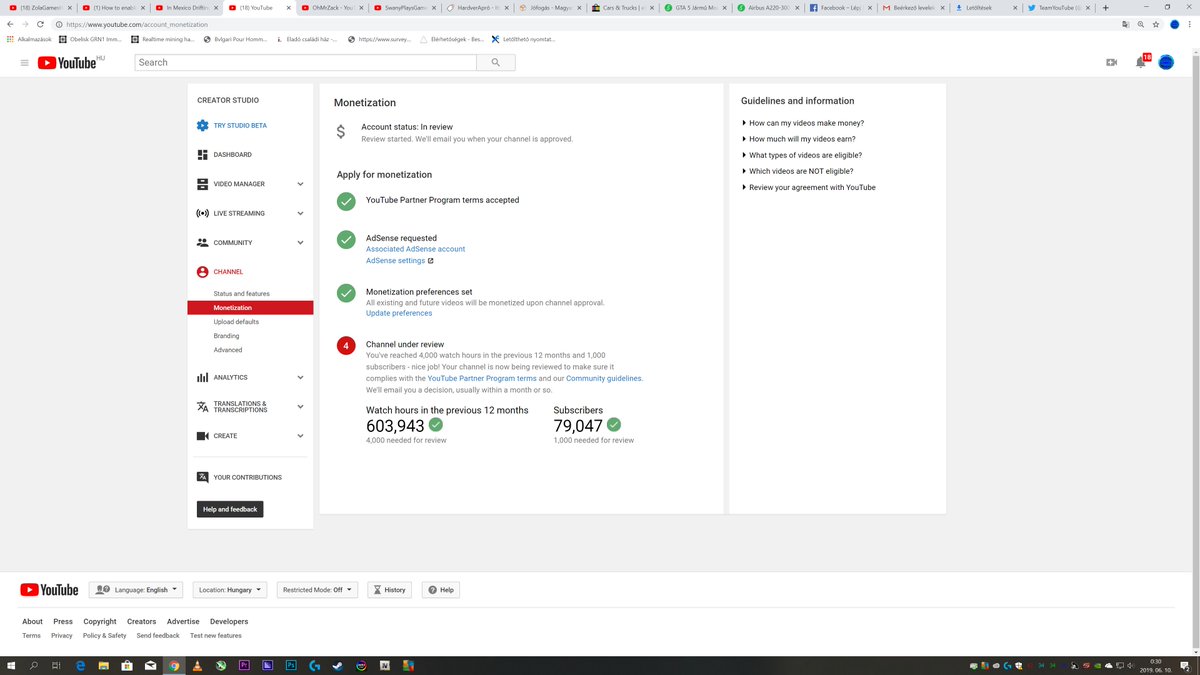The image size is (1200, 675).
Task: Open Premiere Pro from the taskbar
Action: coord(244,665)
